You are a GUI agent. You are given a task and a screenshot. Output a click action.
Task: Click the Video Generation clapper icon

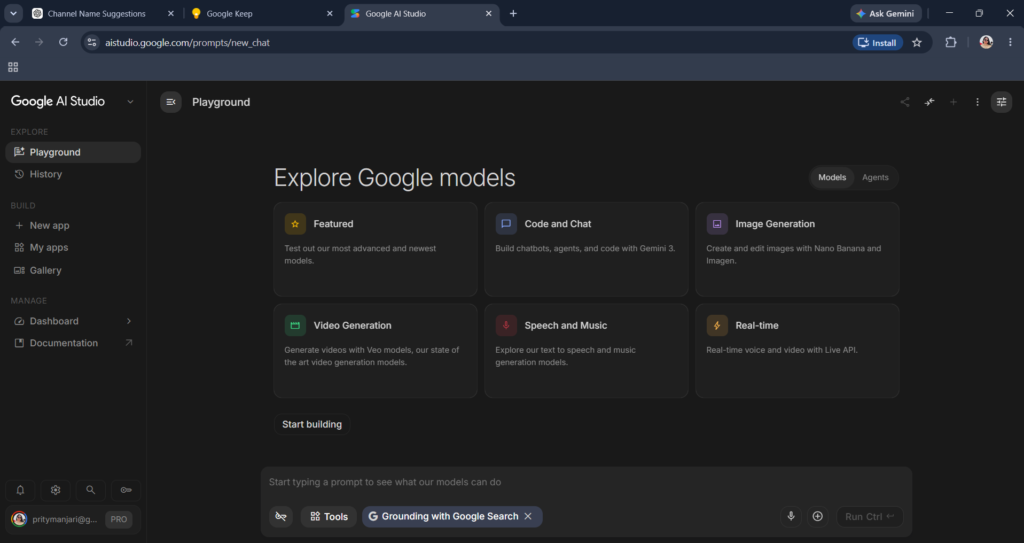coord(295,325)
